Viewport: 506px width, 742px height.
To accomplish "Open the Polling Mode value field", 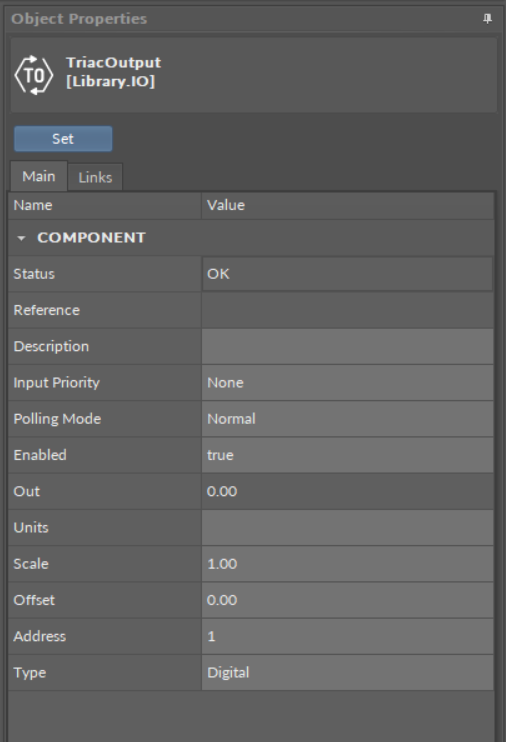I will tap(347, 419).
